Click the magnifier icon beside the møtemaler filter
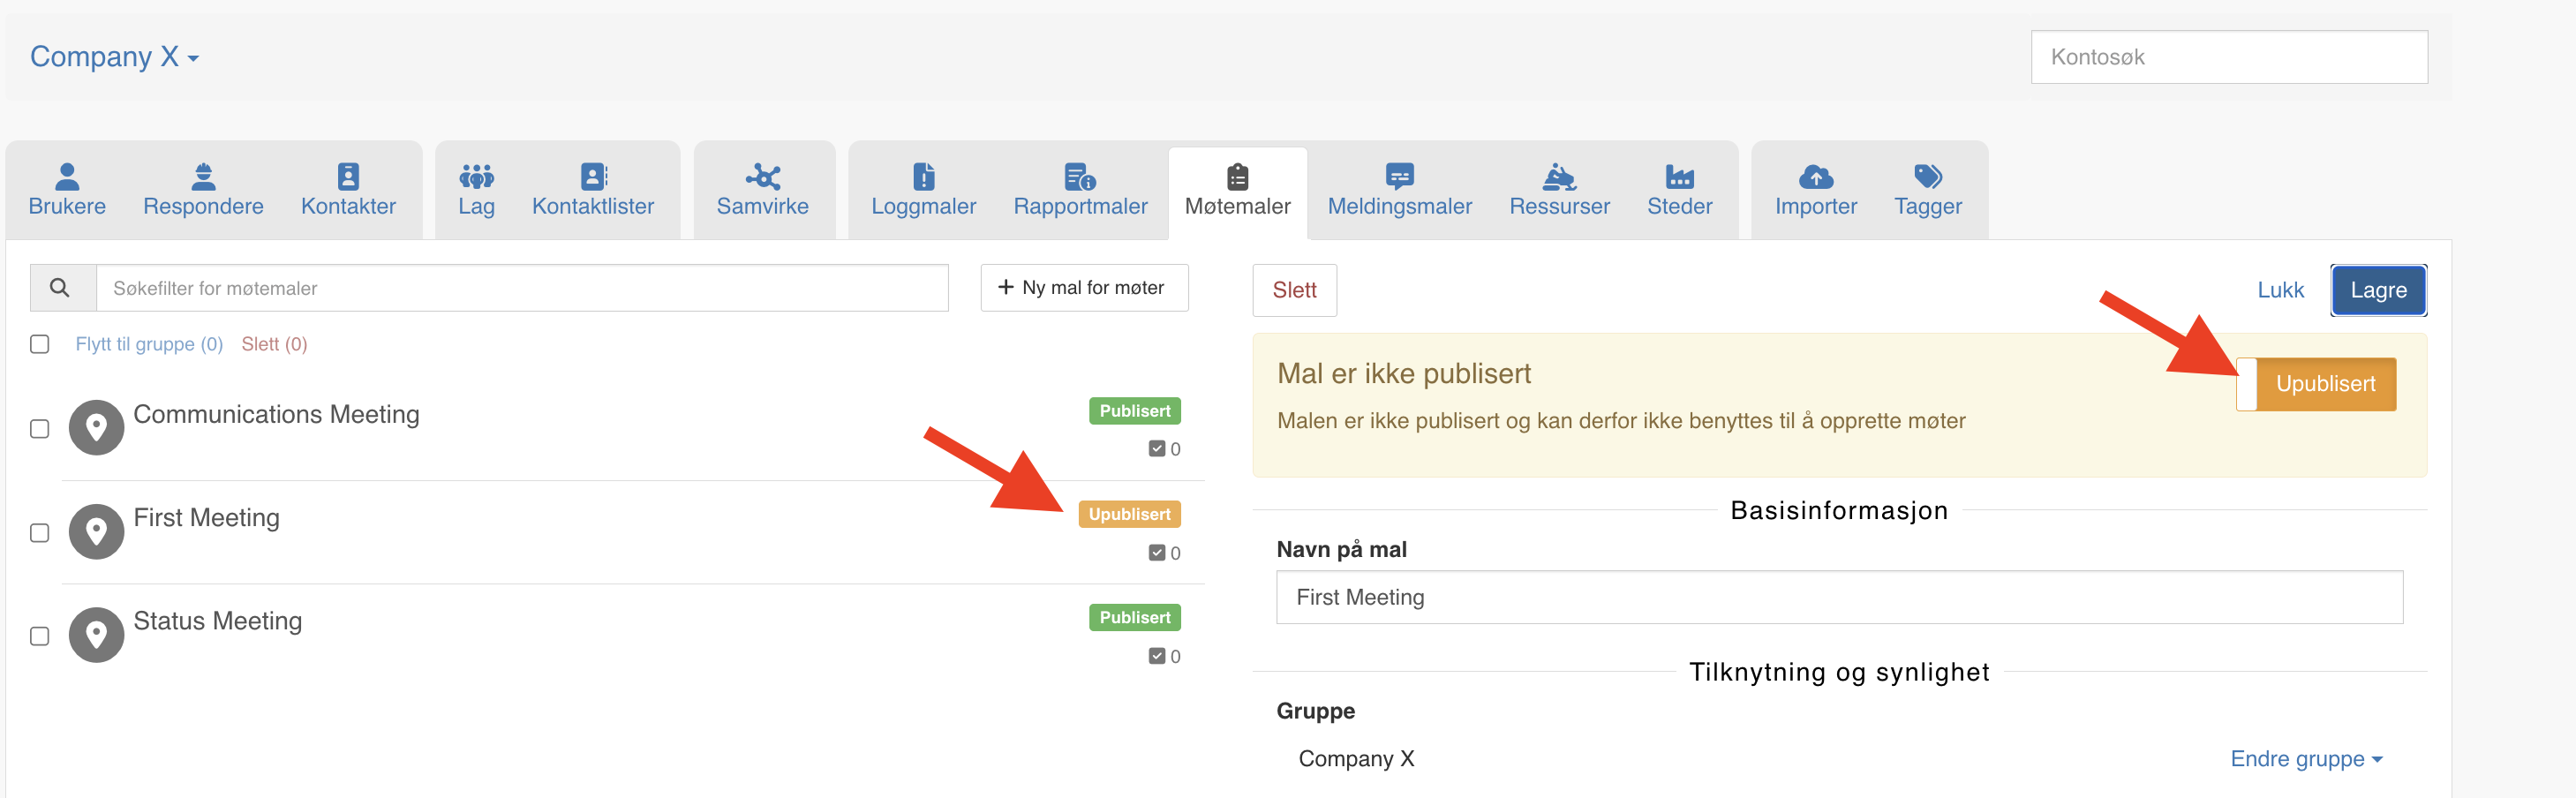The height and width of the screenshot is (798, 2576). pos(60,288)
